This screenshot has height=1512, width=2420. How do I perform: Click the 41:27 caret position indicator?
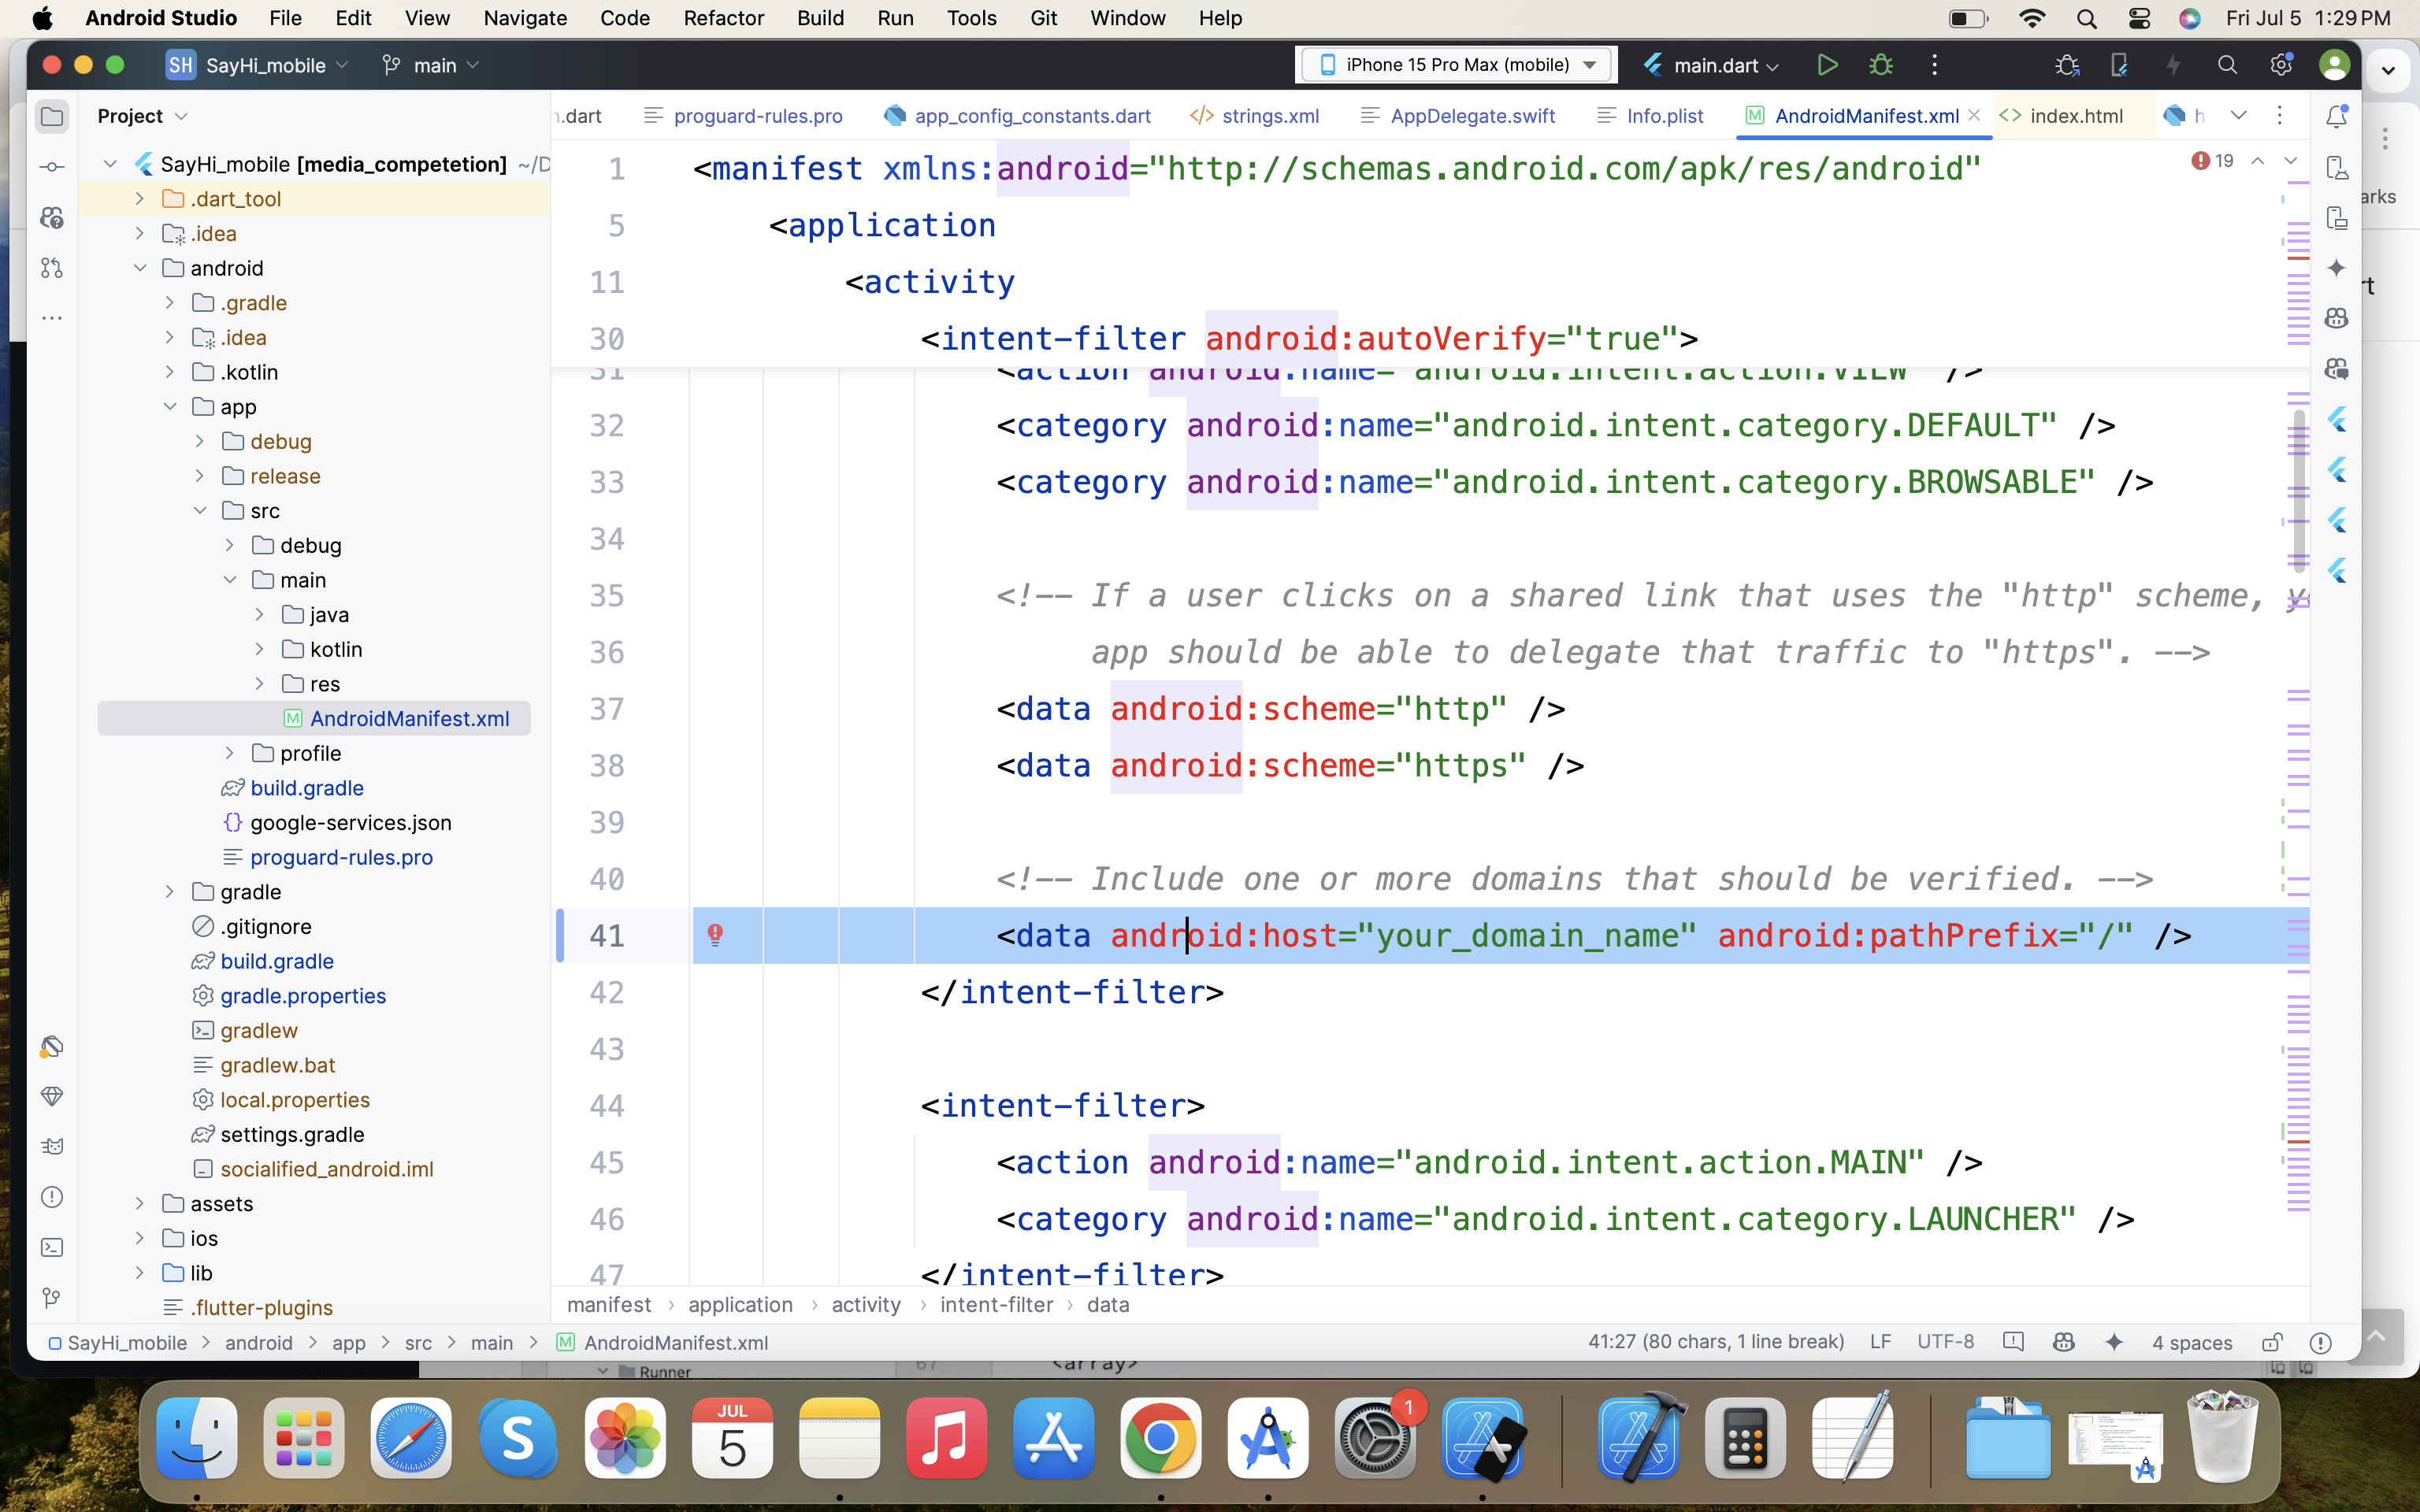[1716, 1342]
